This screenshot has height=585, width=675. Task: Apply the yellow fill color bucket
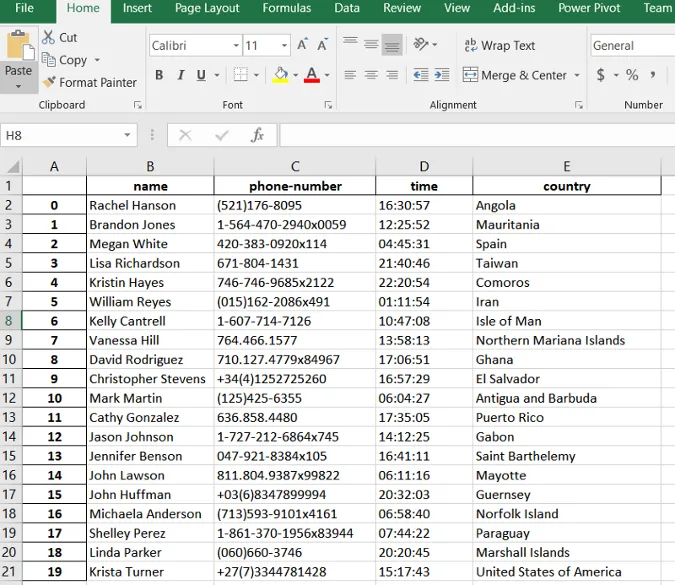[x=281, y=75]
